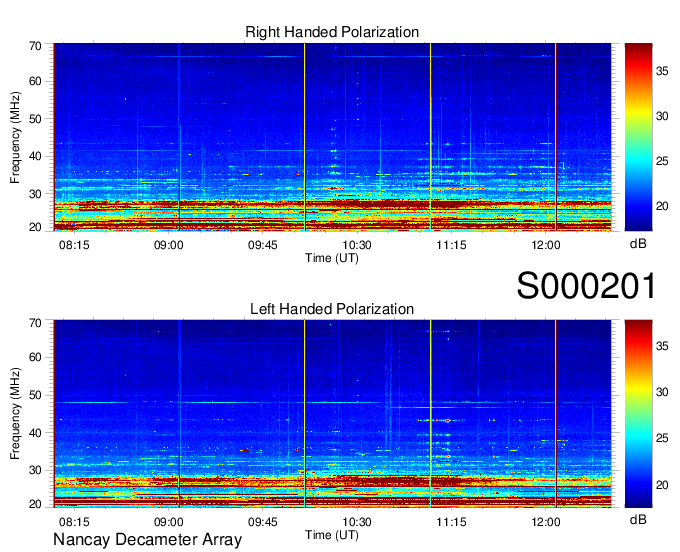Viewport: 680px width, 552px height.
Task: Click the 'dB' unit under top color bar
Action: (x=638, y=244)
